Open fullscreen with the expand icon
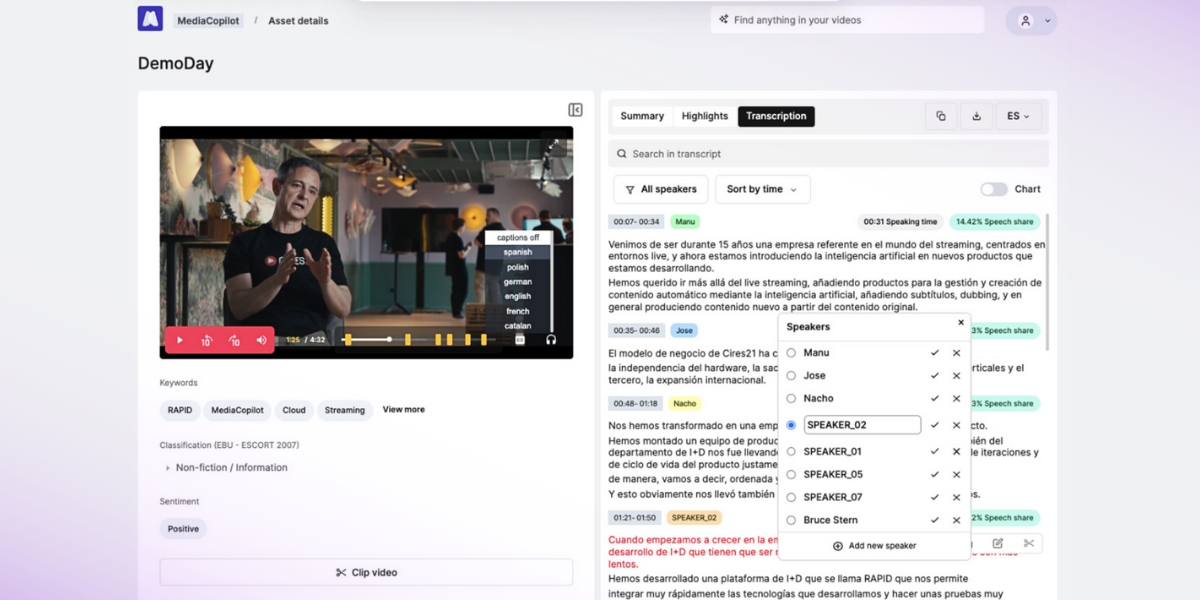 point(554,144)
